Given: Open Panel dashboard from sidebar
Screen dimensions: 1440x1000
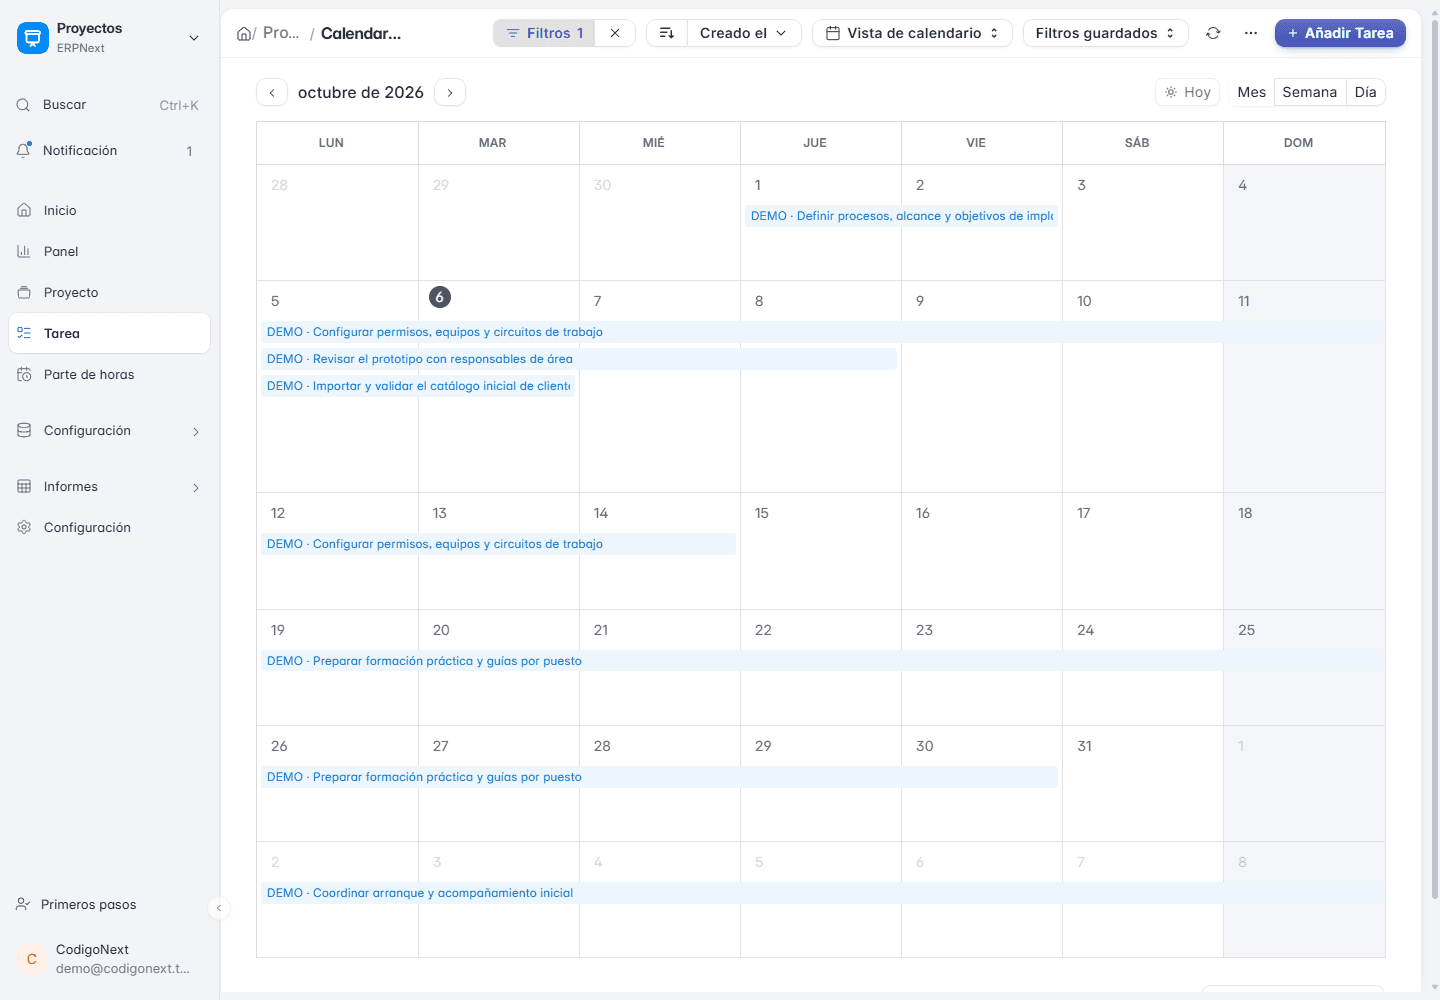Looking at the screenshot, I should [109, 251].
